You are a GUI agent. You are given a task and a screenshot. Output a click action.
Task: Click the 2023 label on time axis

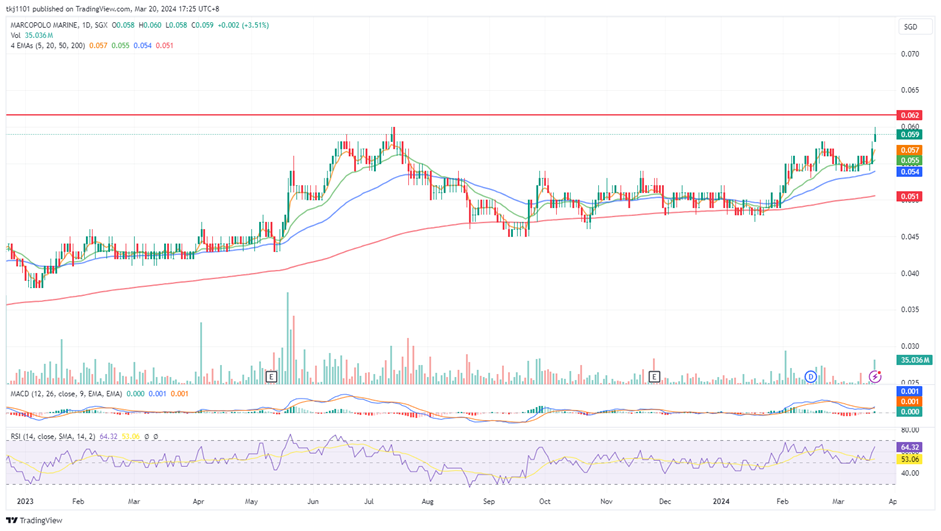(25, 502)
